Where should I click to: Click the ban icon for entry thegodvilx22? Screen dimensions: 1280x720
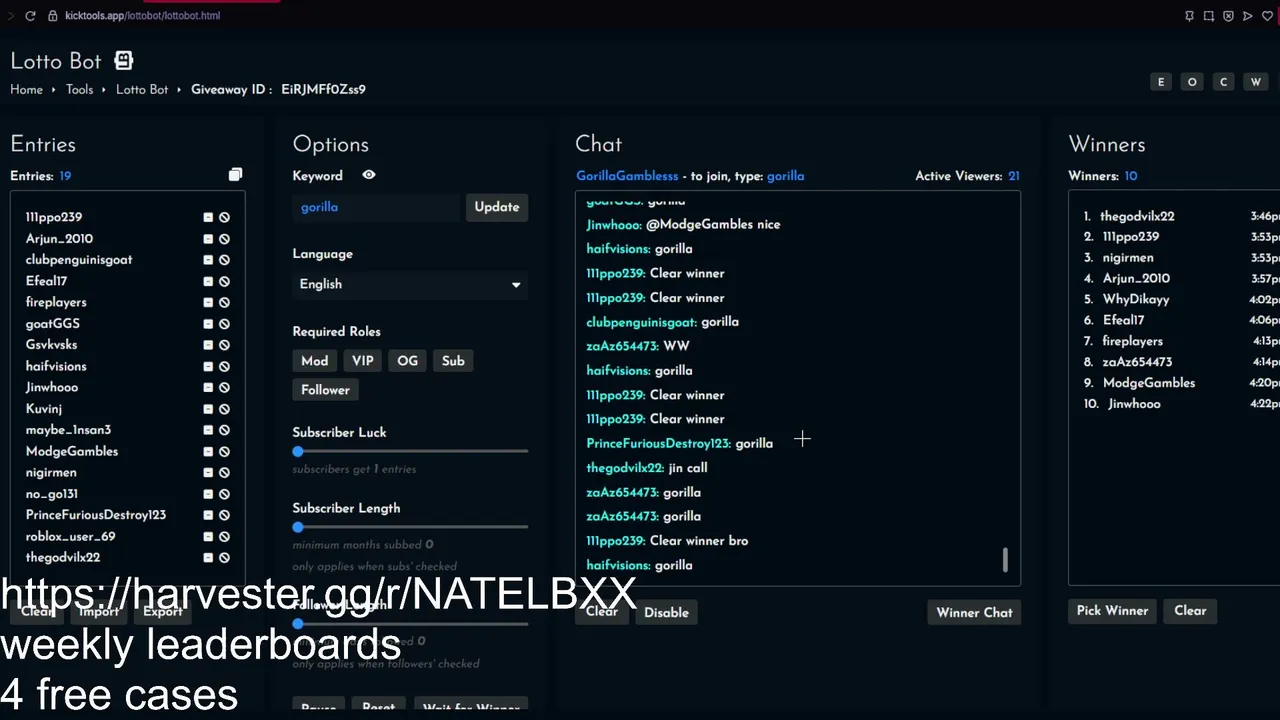[x=224, y=558]
